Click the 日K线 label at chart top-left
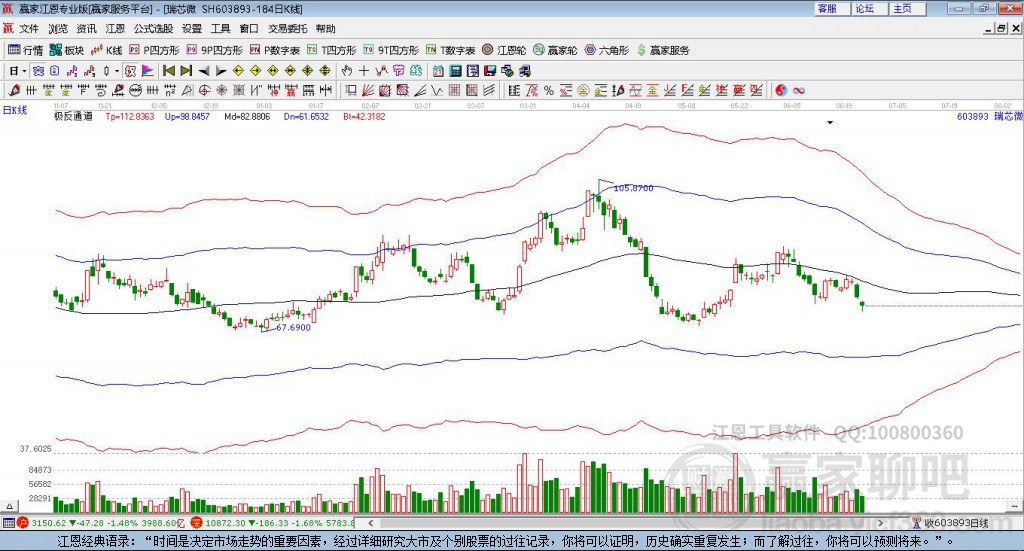 [15, 110]
